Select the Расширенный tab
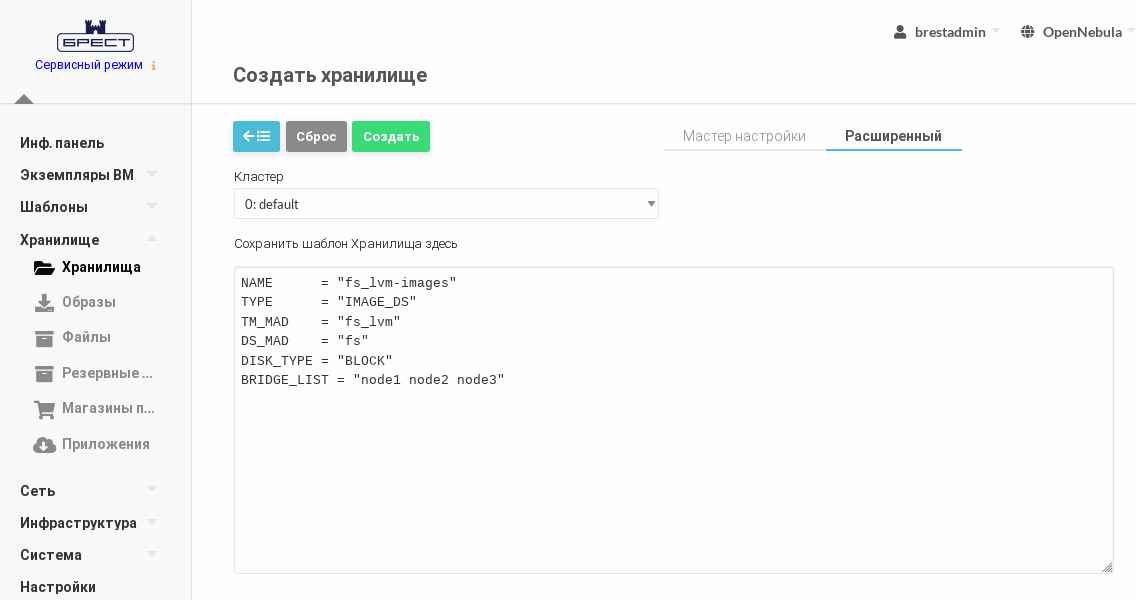This screenshot has width=1136, height=600. tap(893, 136)
